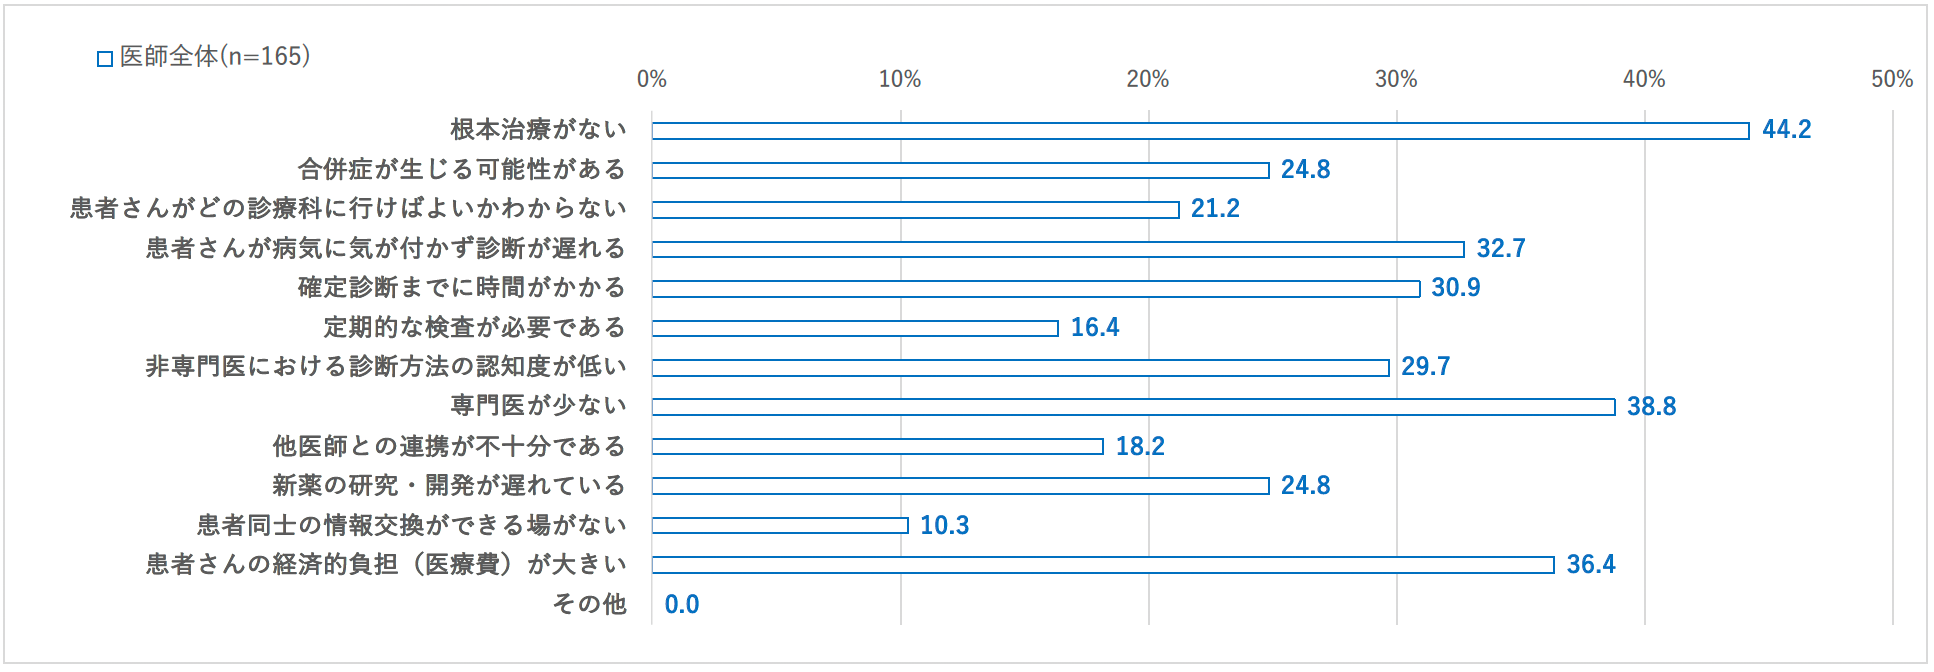
Task: Click the 36.4 data value label
Action: click(1590, 565)
